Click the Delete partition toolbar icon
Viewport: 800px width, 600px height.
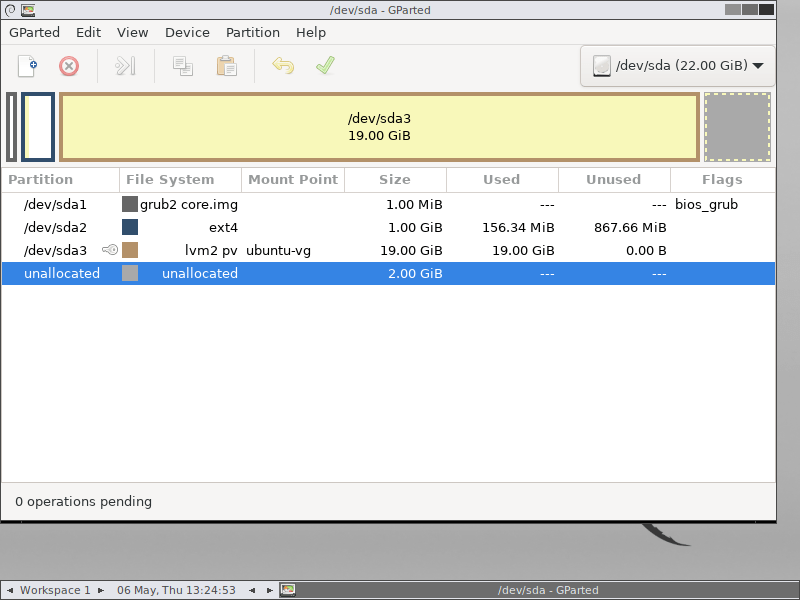69,66
